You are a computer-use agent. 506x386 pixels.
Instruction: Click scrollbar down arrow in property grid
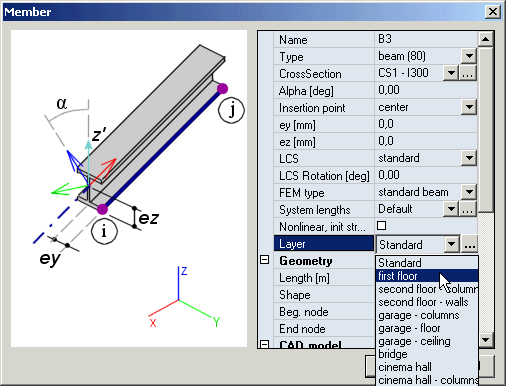(485, 340)
